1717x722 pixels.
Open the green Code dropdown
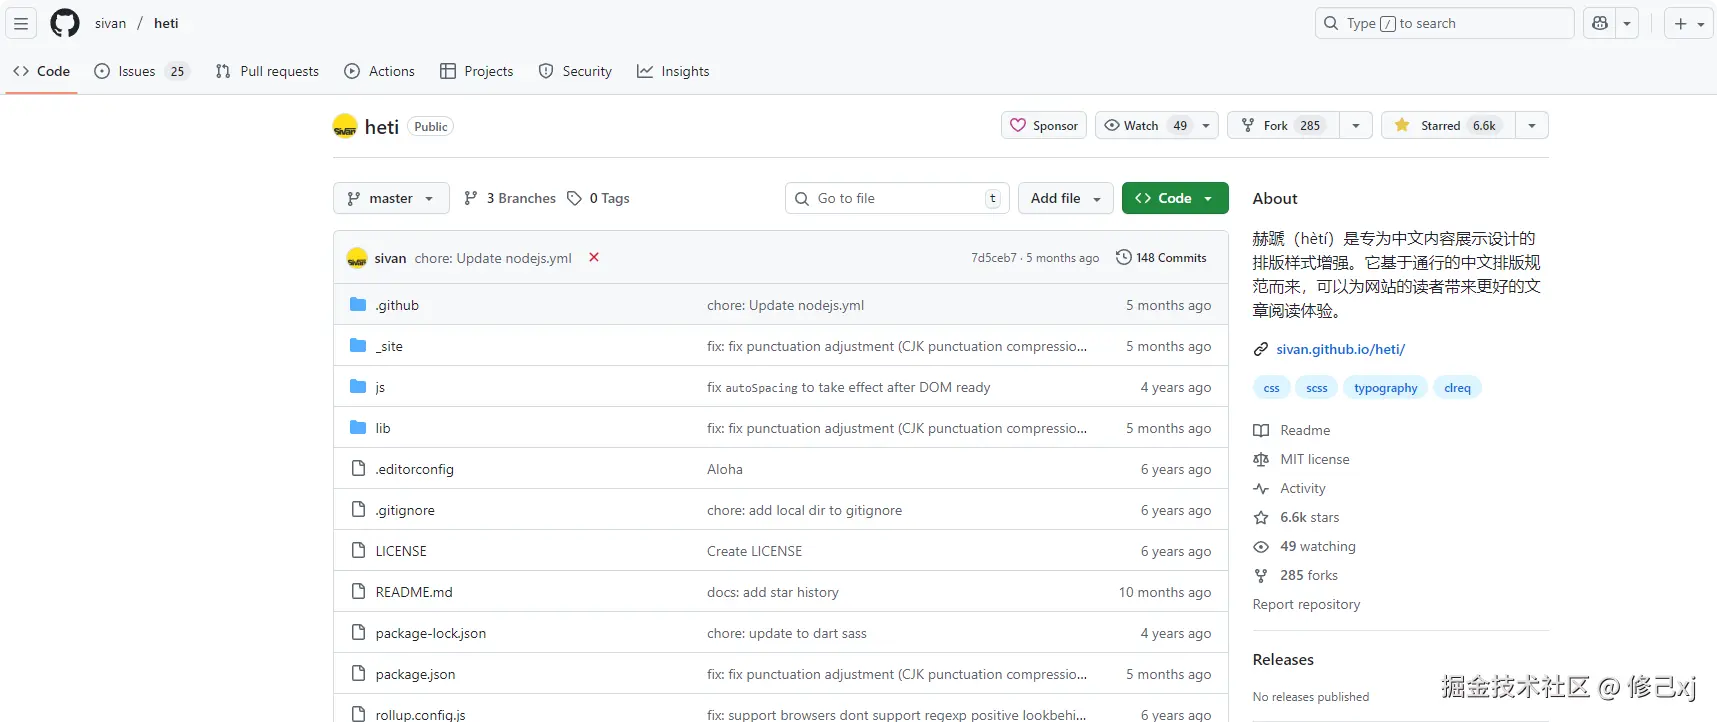pyautogui.click(x=1174, y=198)
